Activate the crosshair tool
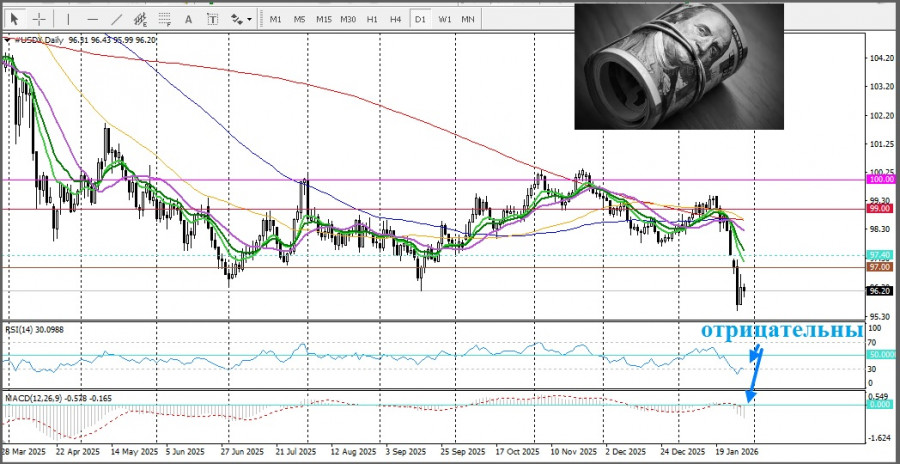 point(39,19)
